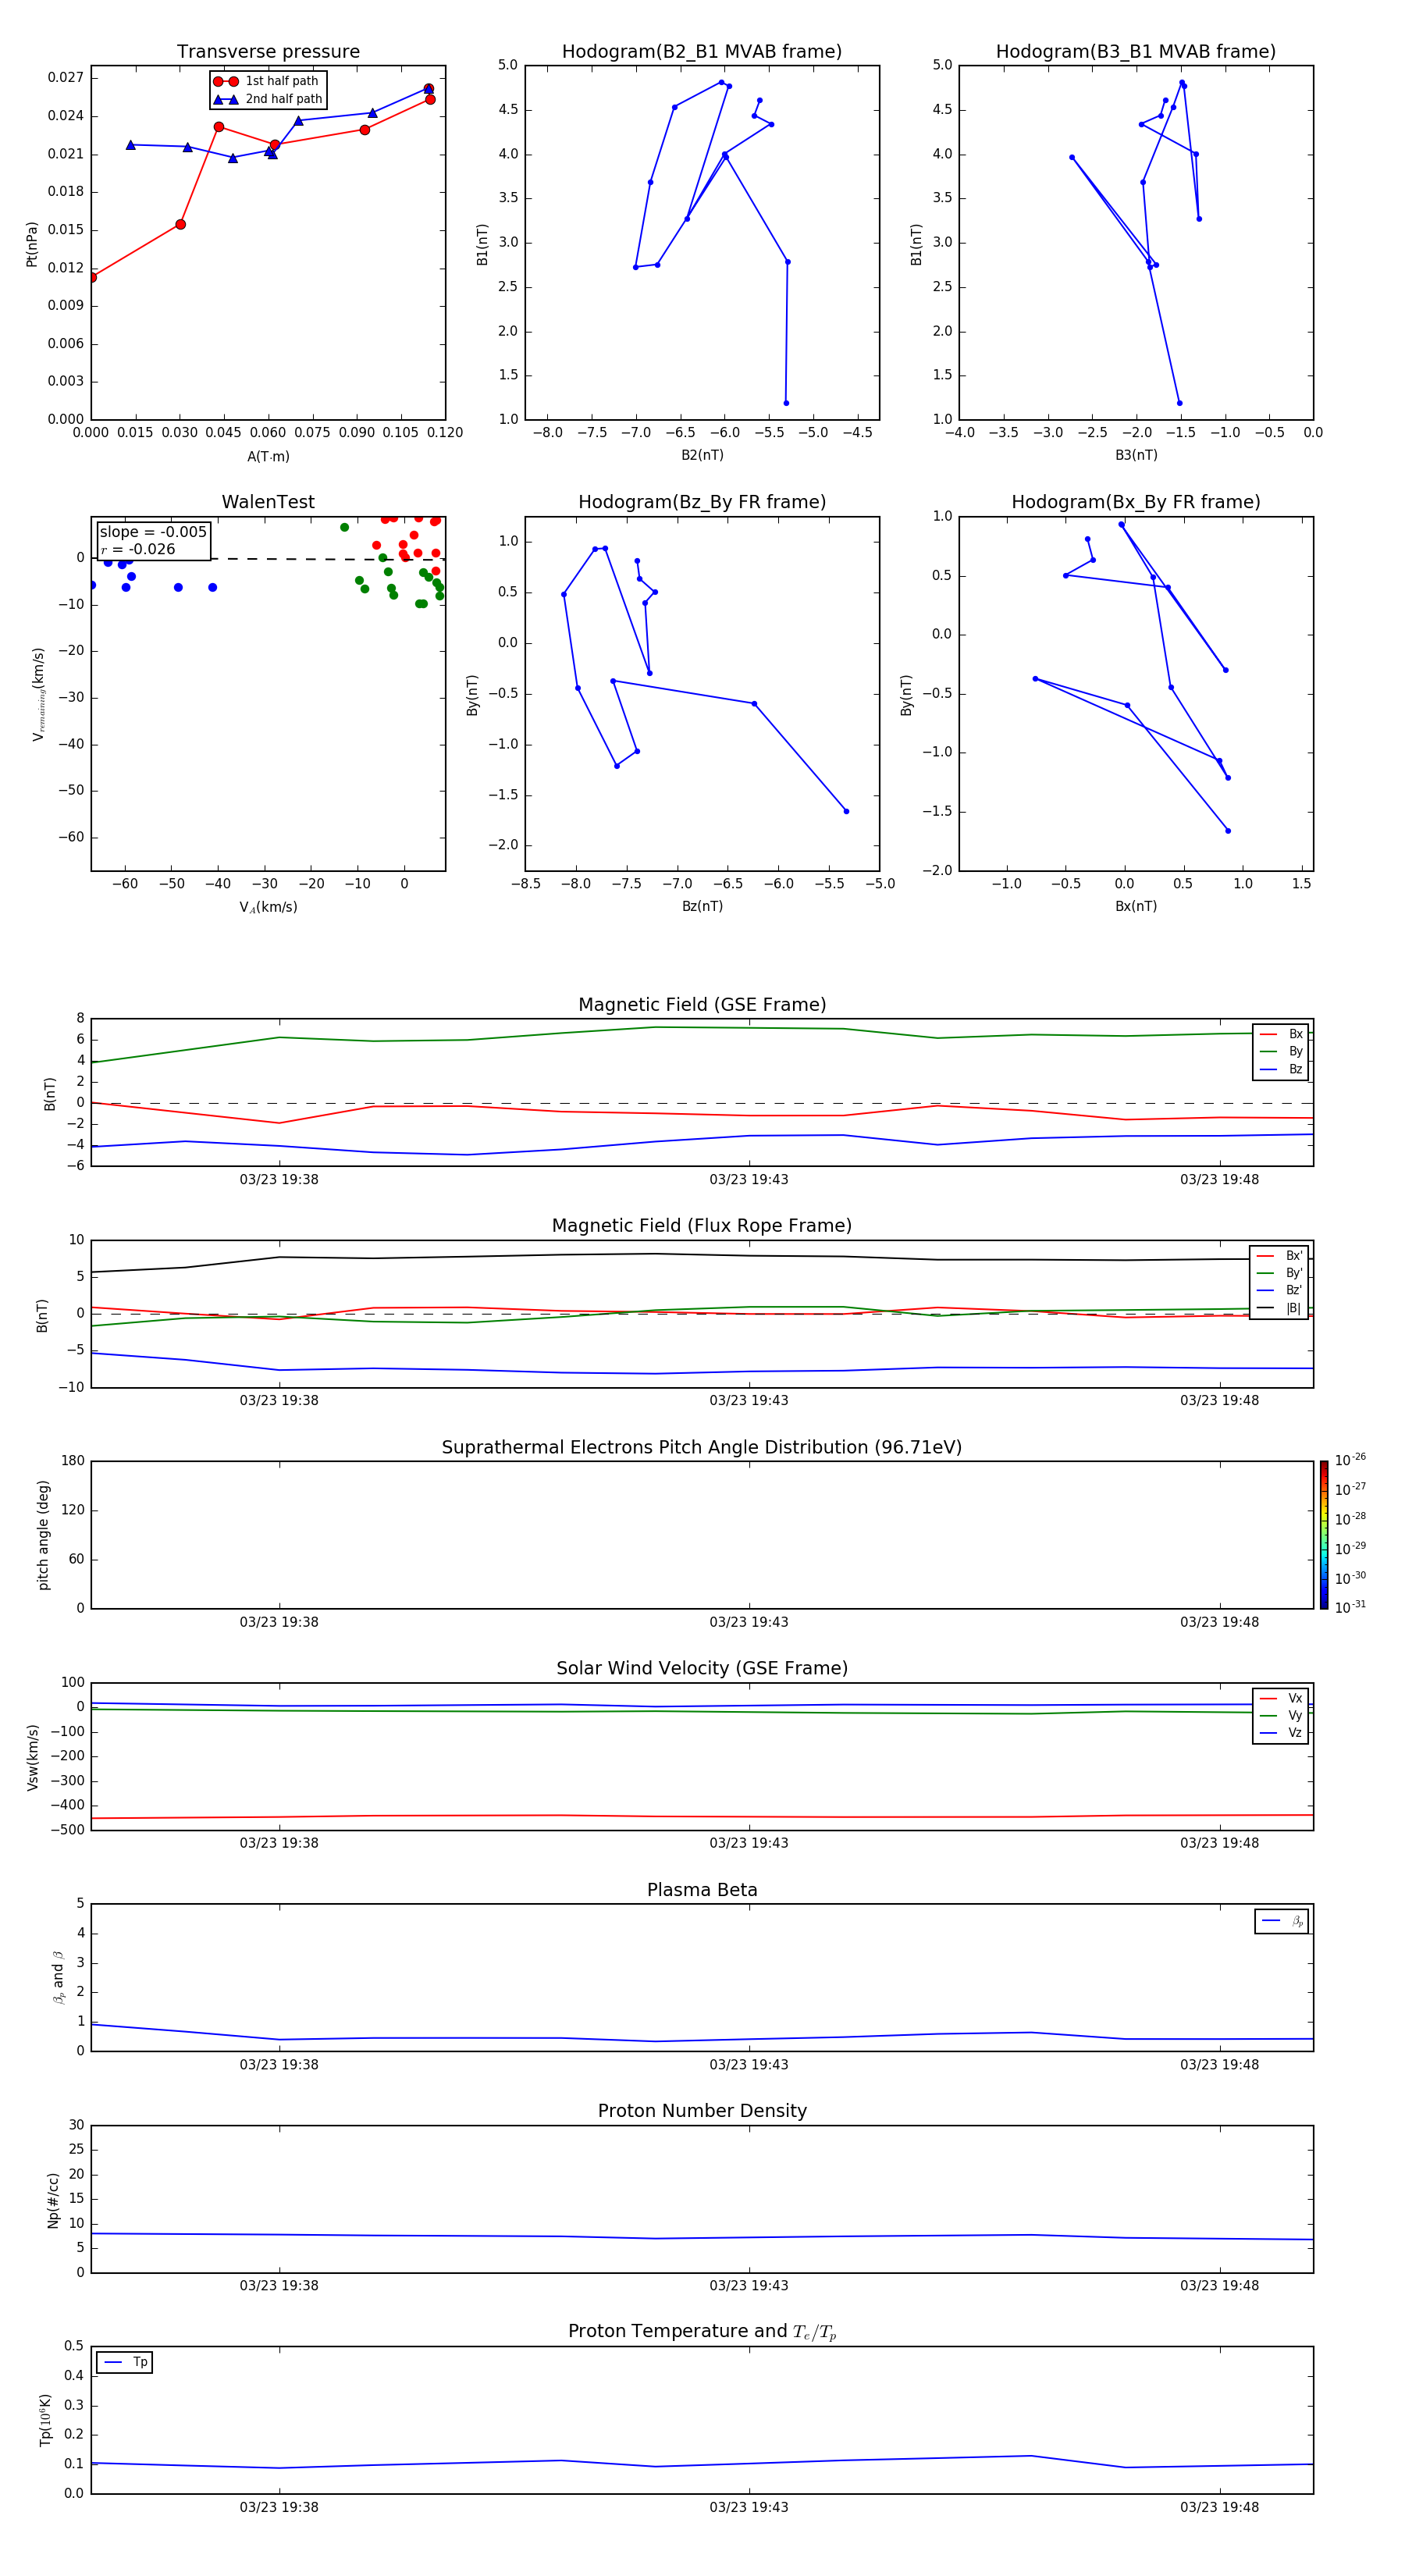
Task: Click the βp legend in Plasma Beta
Action: coord(1282,1921)
